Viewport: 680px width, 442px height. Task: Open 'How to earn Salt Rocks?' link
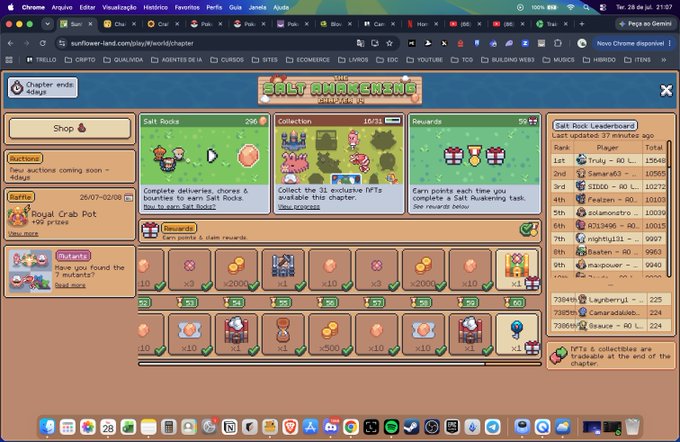point(179,206)
